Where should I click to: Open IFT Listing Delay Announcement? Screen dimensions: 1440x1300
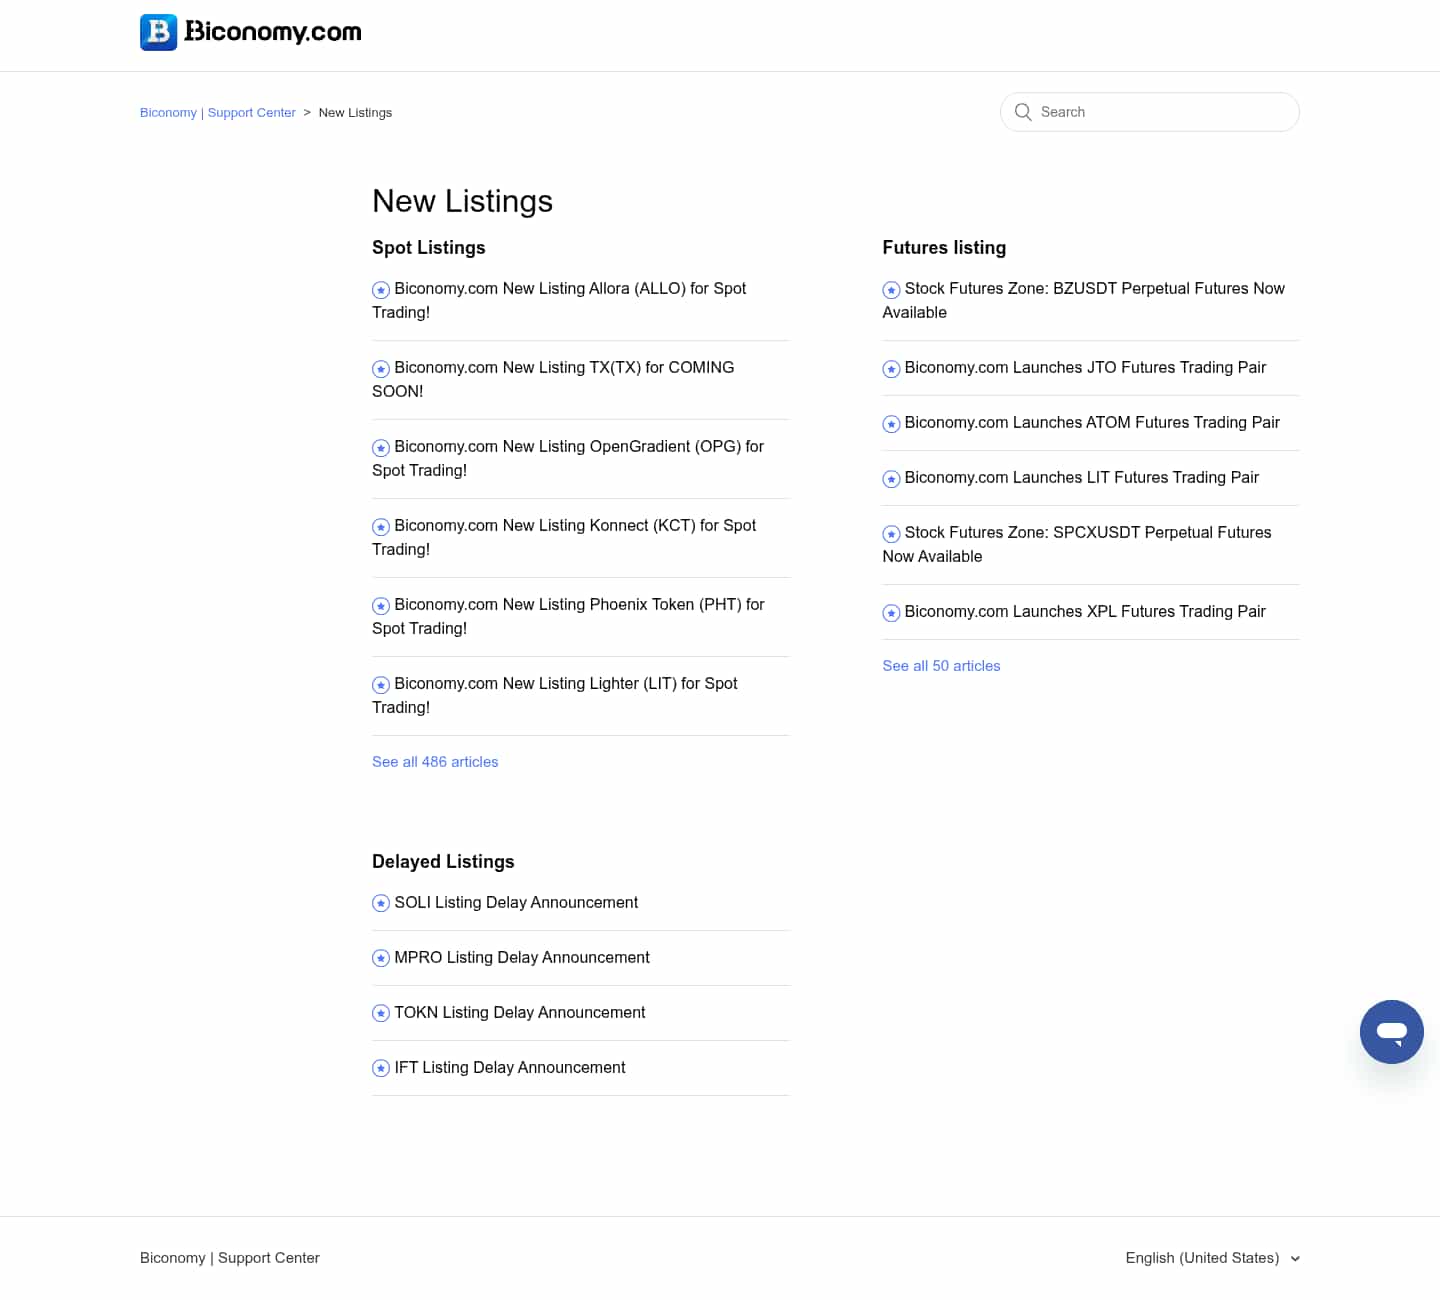coord(510,1068)
